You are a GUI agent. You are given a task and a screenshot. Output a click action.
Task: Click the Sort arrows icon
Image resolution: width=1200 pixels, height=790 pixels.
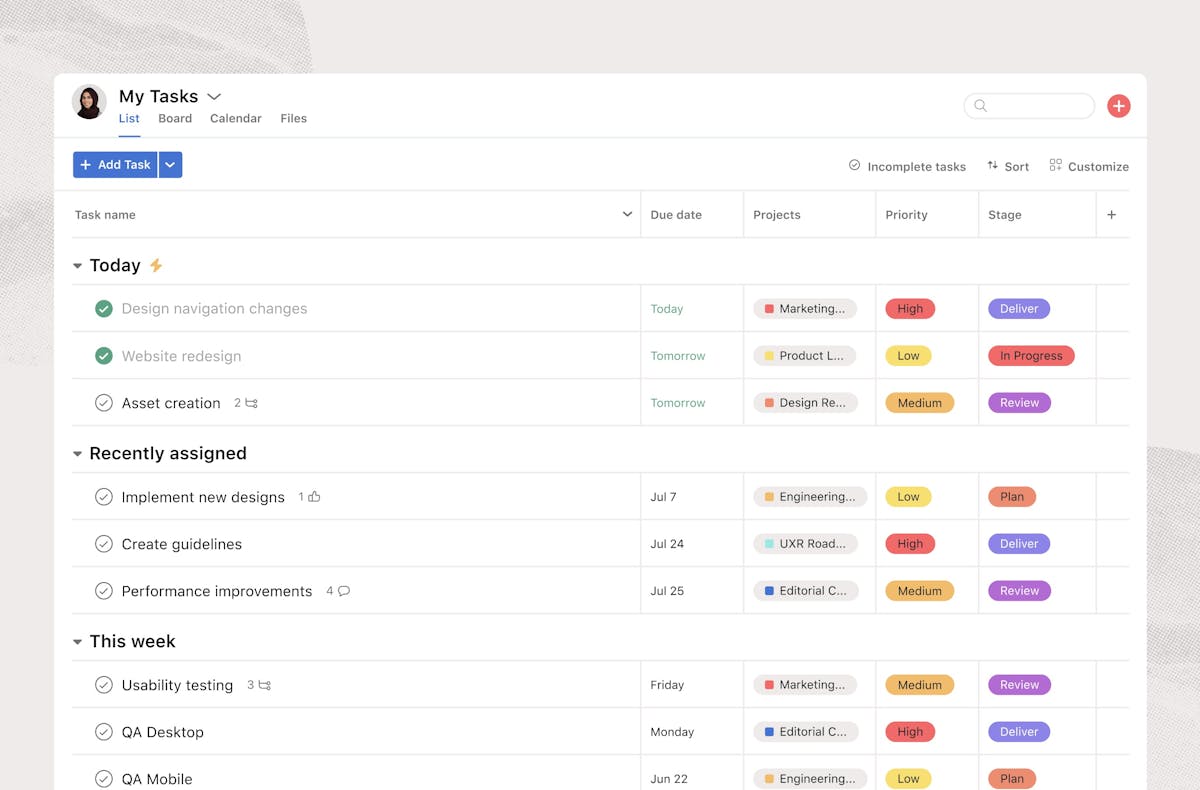[x=992, y=166]
